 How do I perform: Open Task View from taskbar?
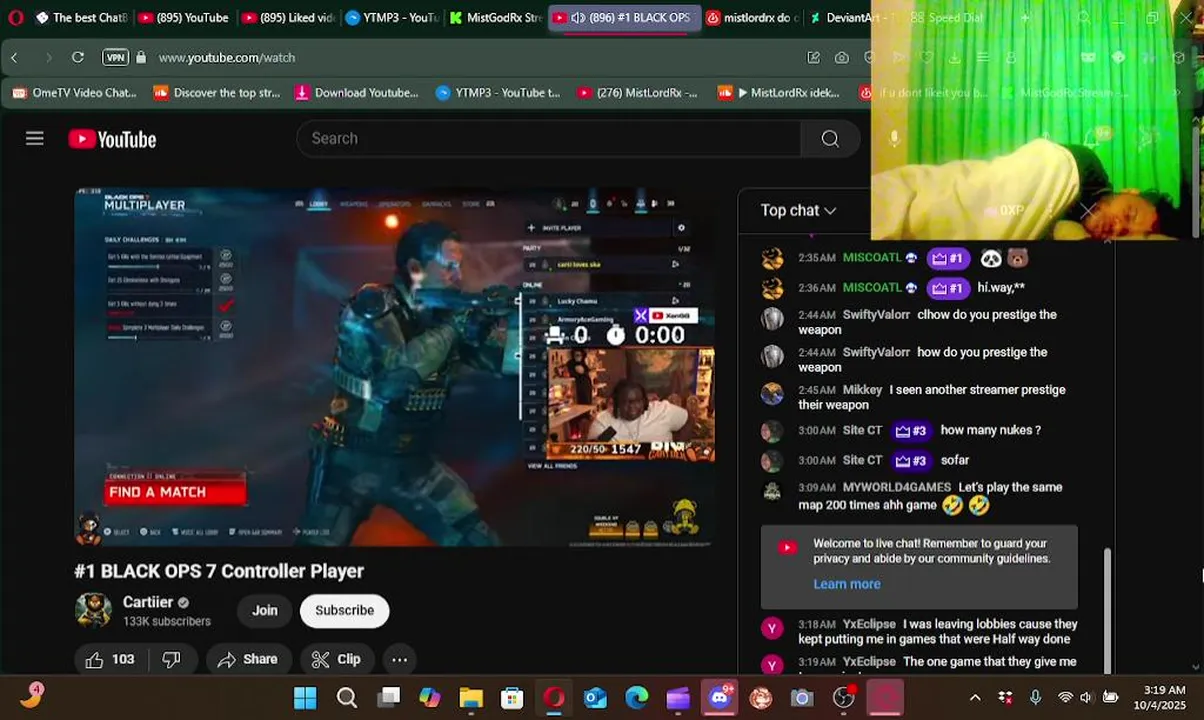pyautogui.click(x=389, y=698)
